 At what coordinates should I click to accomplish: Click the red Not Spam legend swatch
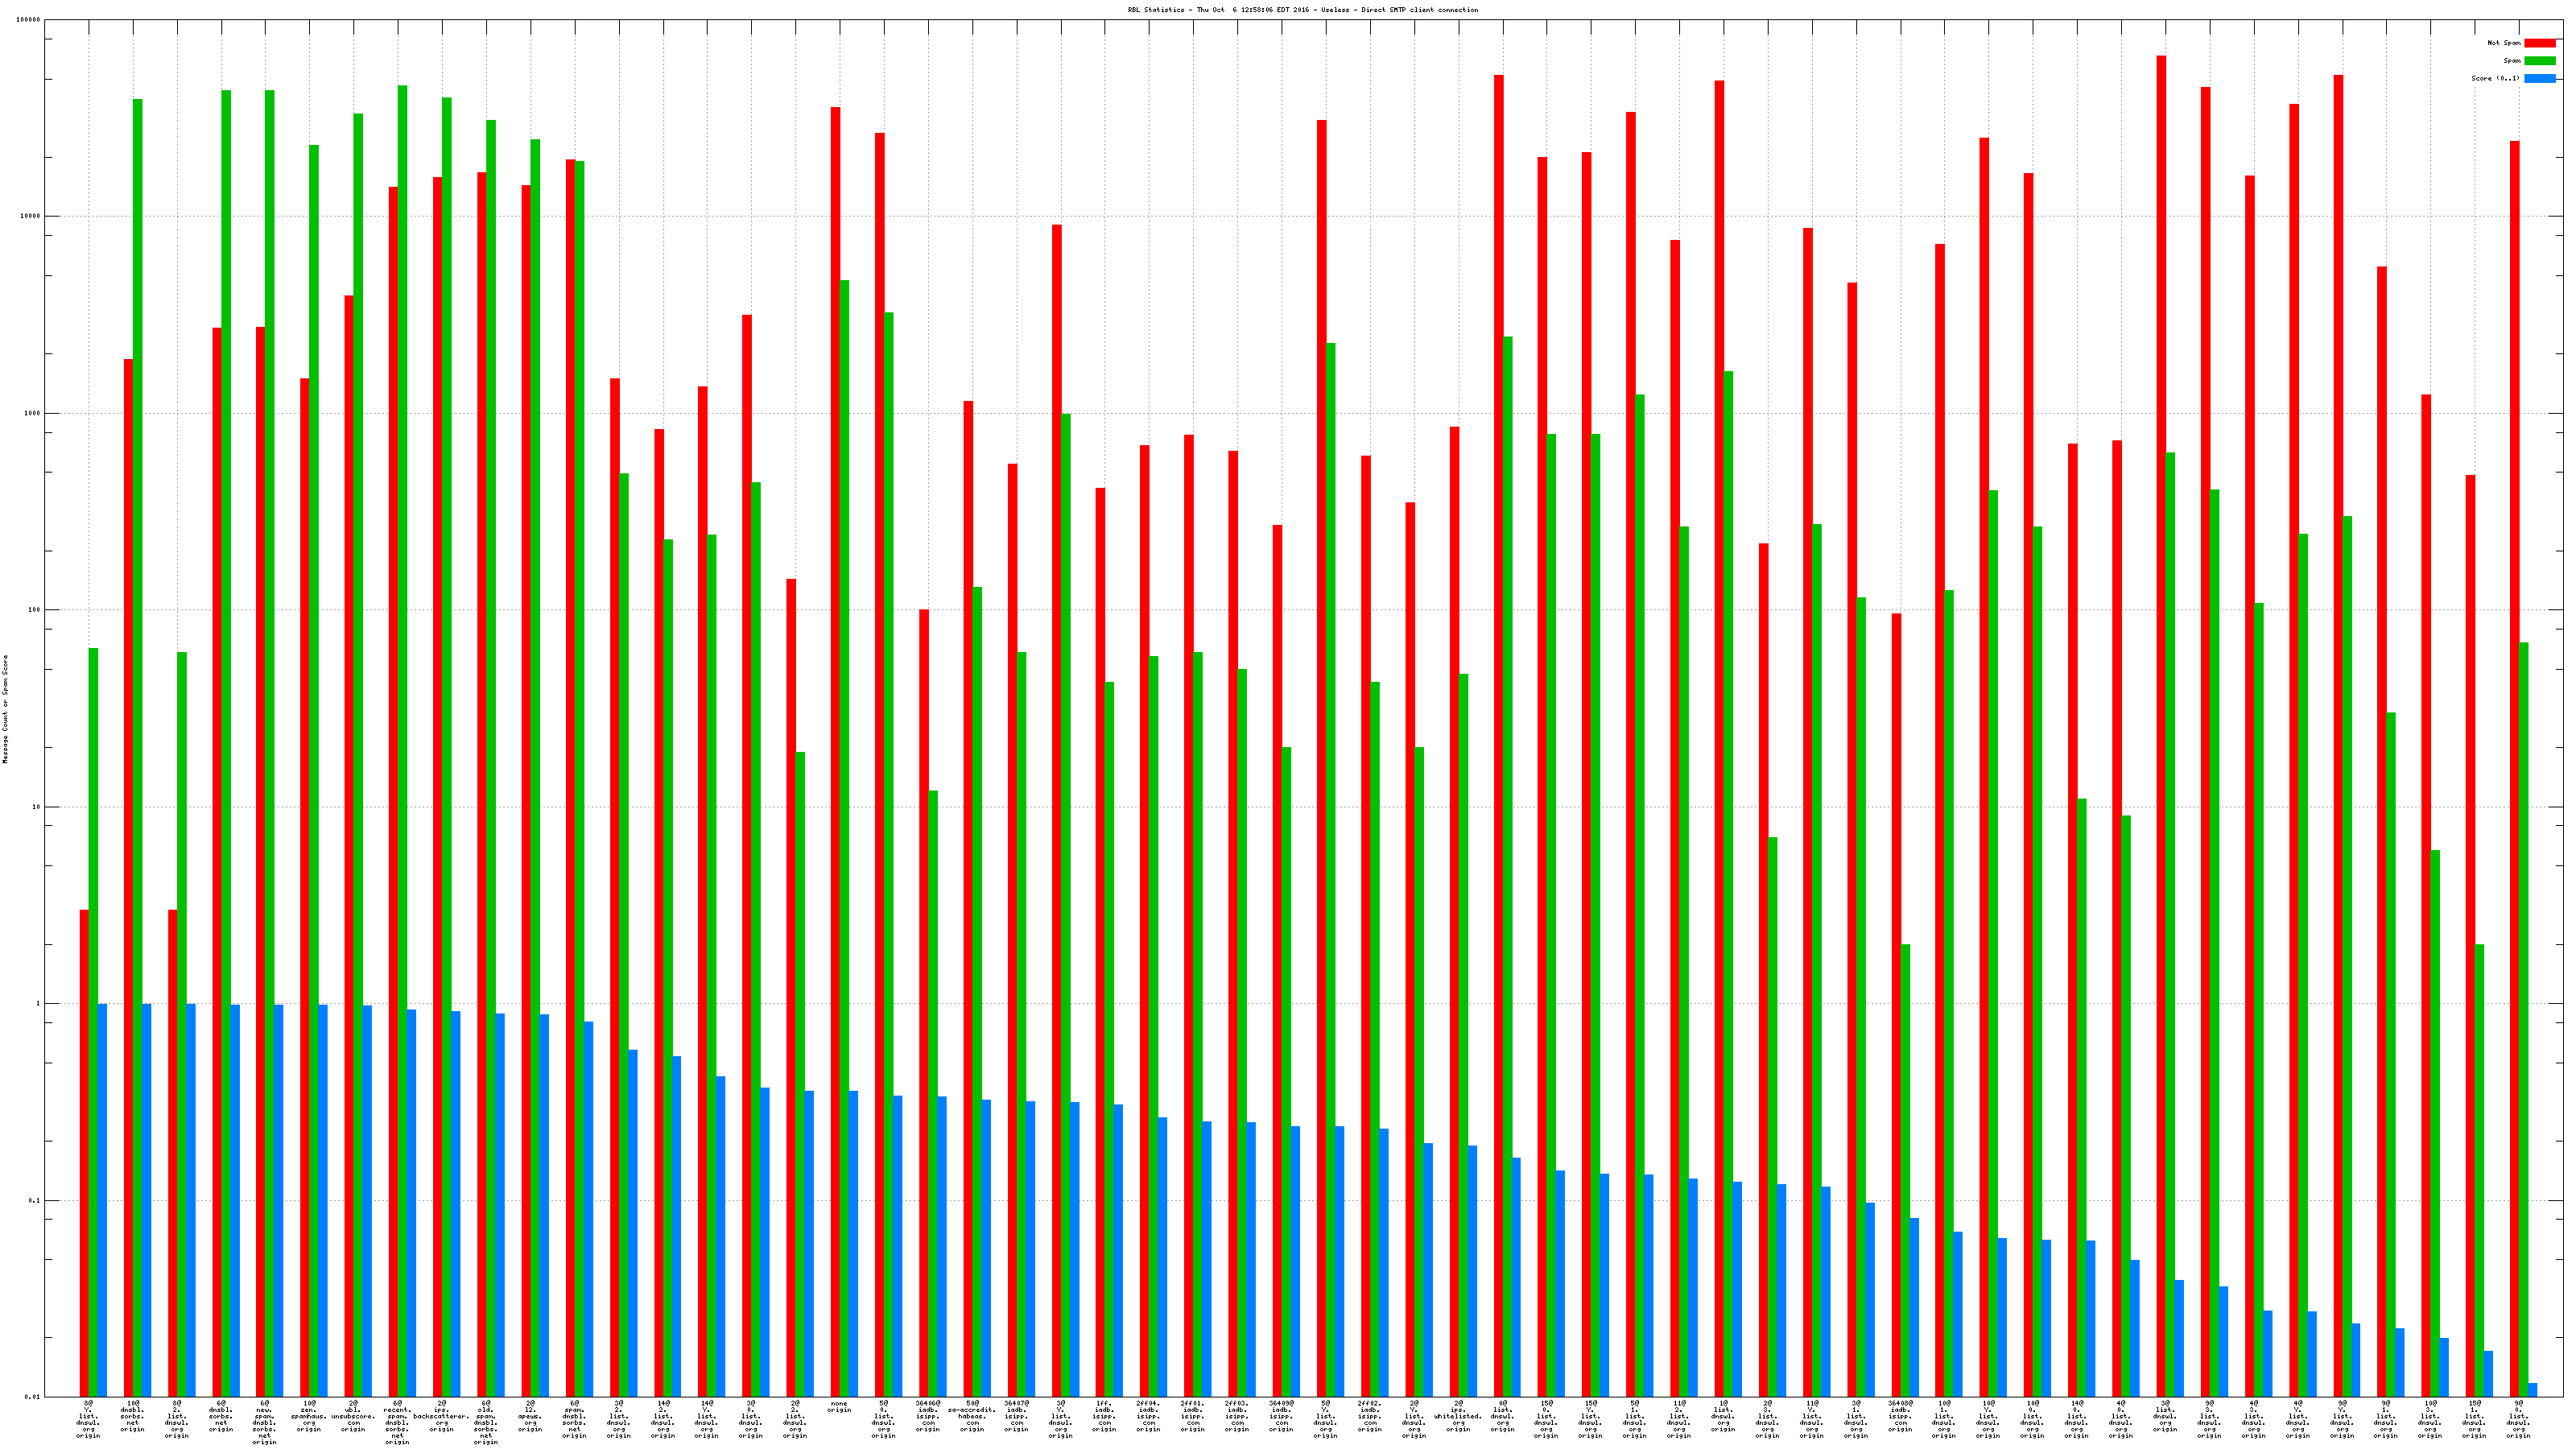pyautogui.click(x=2539, y=43)
